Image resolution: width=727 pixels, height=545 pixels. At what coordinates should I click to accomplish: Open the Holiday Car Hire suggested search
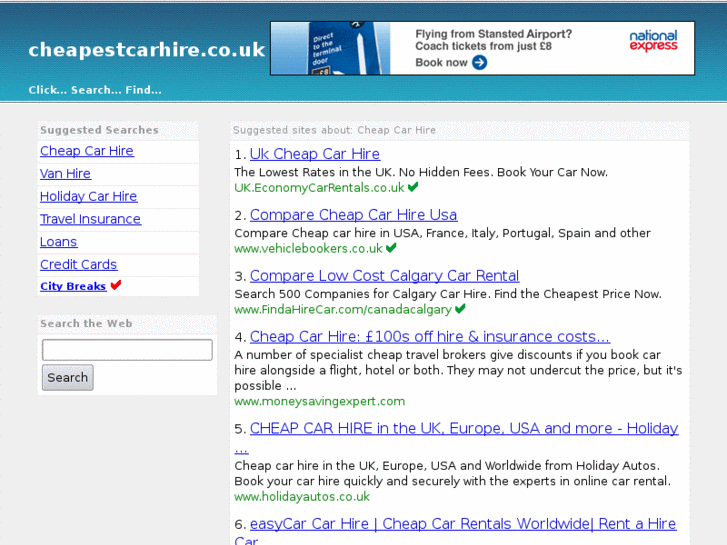(89, 196)
